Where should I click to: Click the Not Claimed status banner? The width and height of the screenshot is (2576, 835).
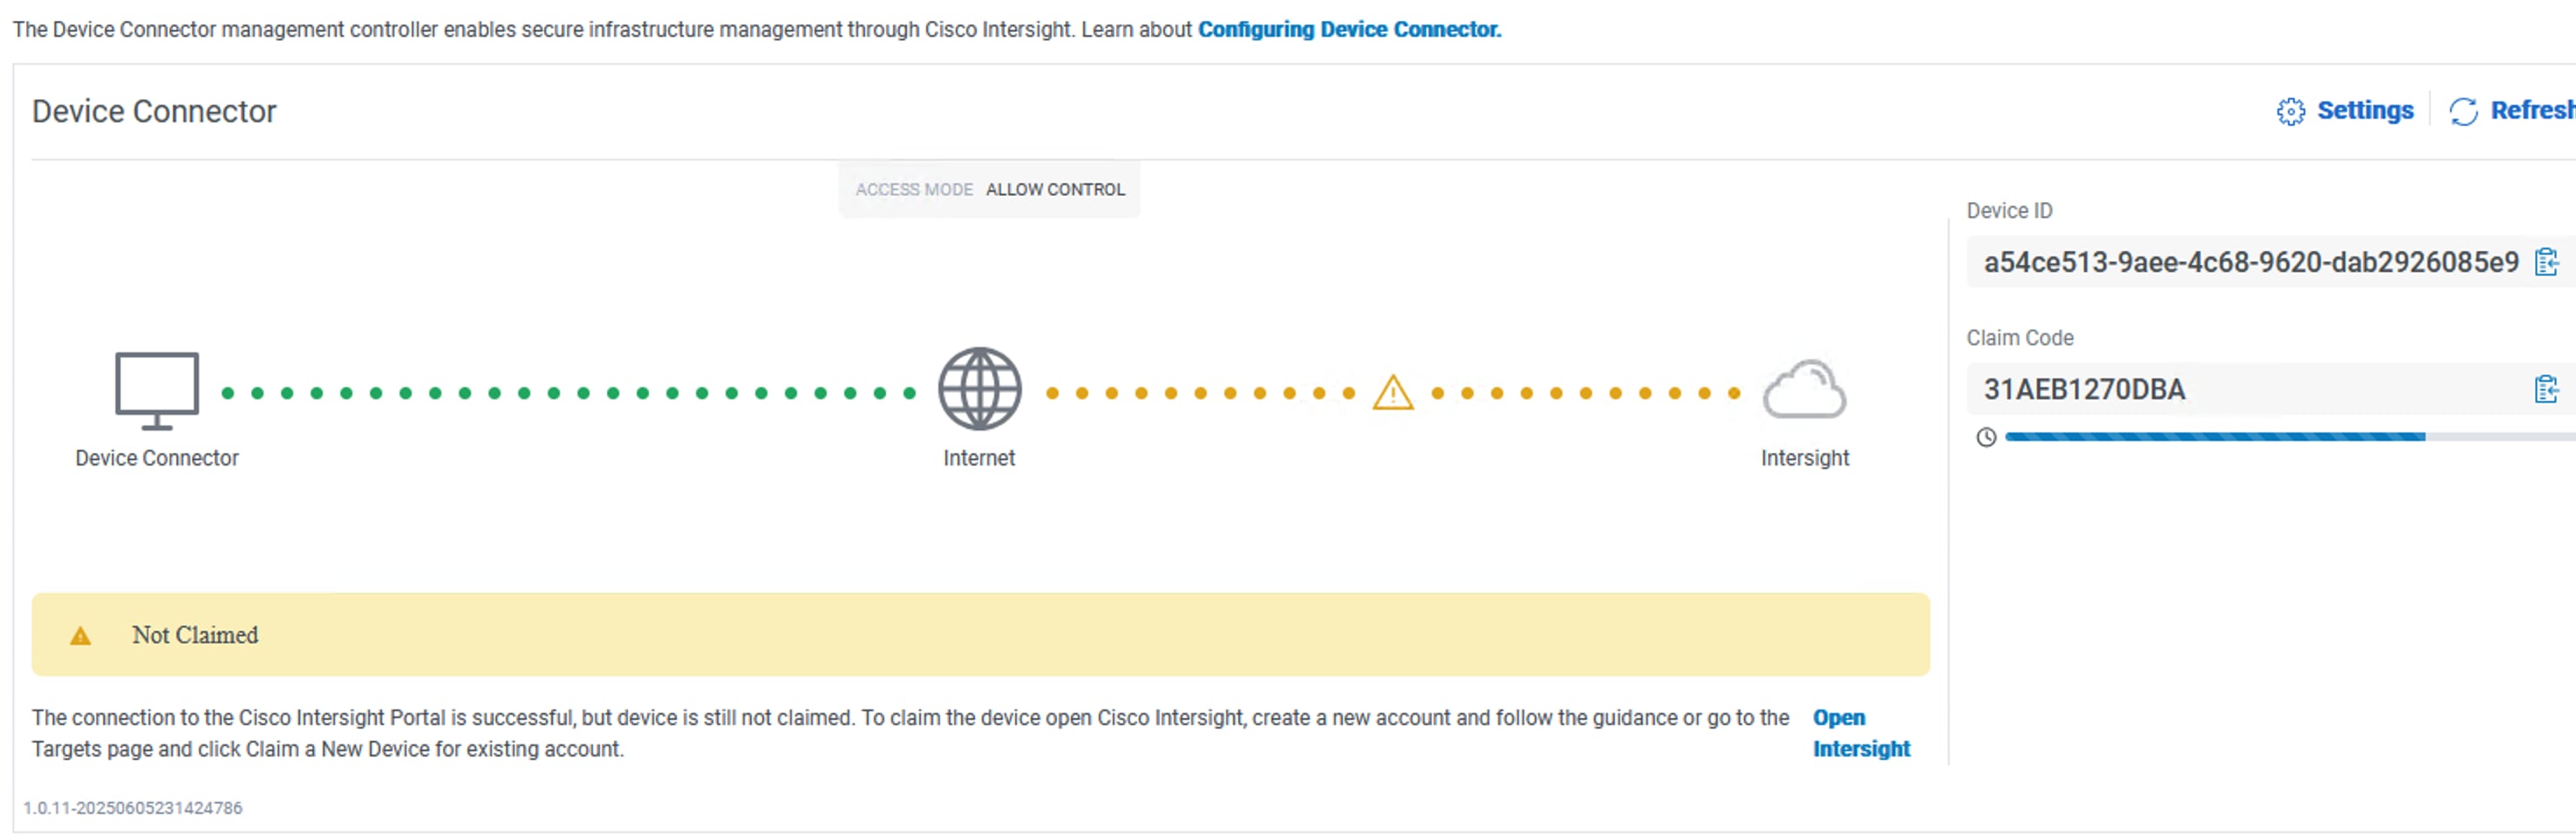980,635
